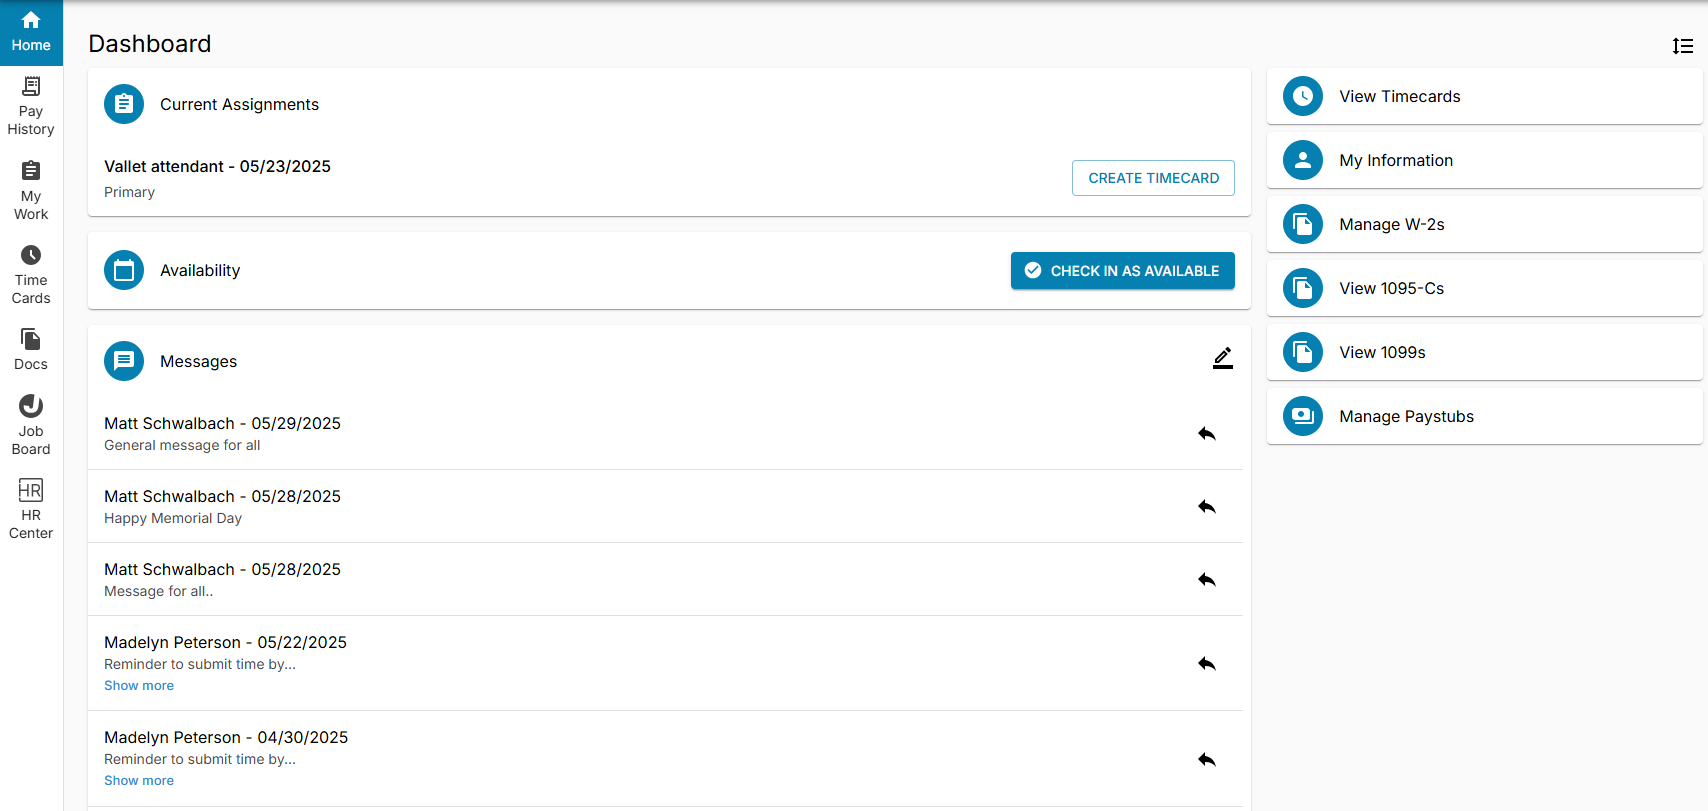Expand the 04/30/2025 message with Show more
1708x811 pixels.
tap(139, 780)
